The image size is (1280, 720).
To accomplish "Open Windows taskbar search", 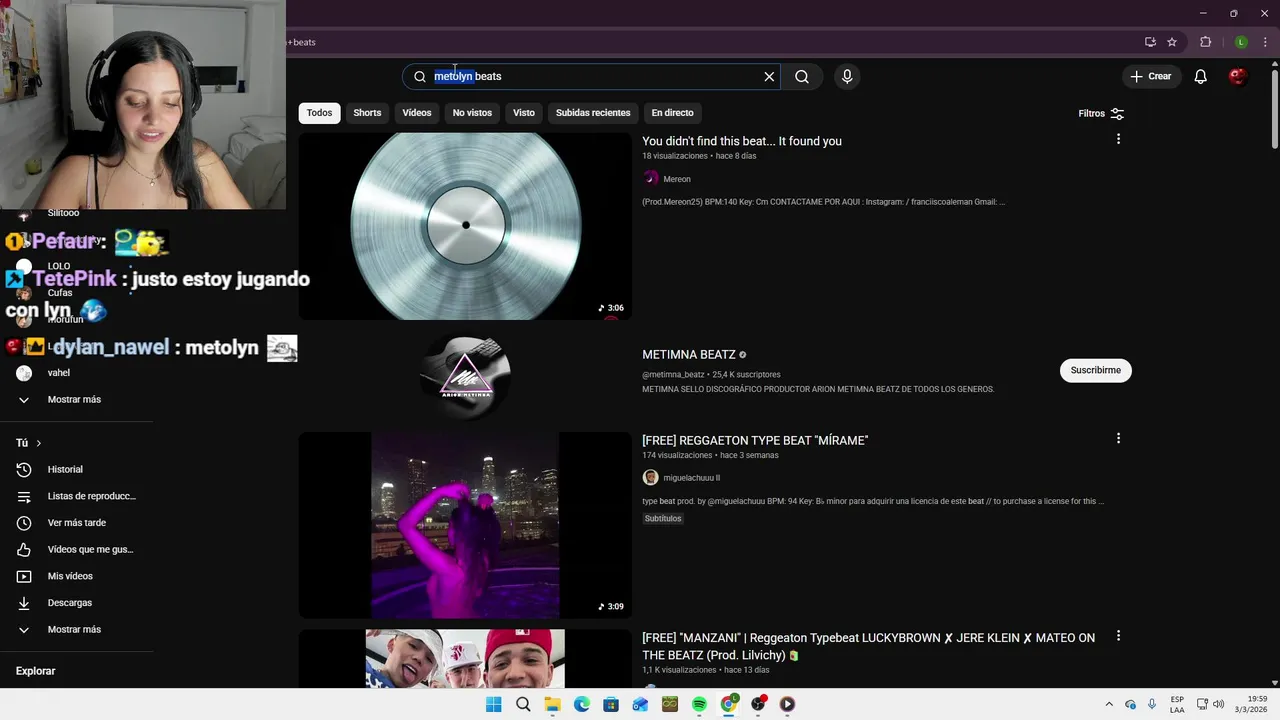I will click(x=523, y=704).
